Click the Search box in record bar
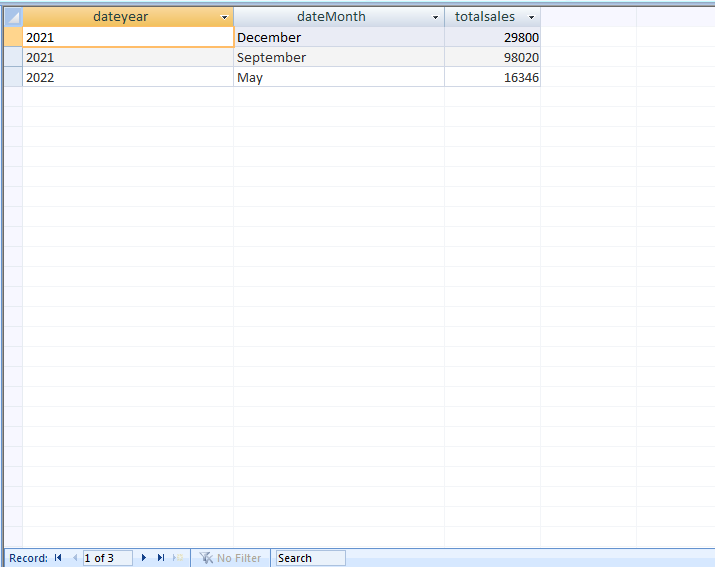Viewport: 715px width, 567px height. click(310, 558)
